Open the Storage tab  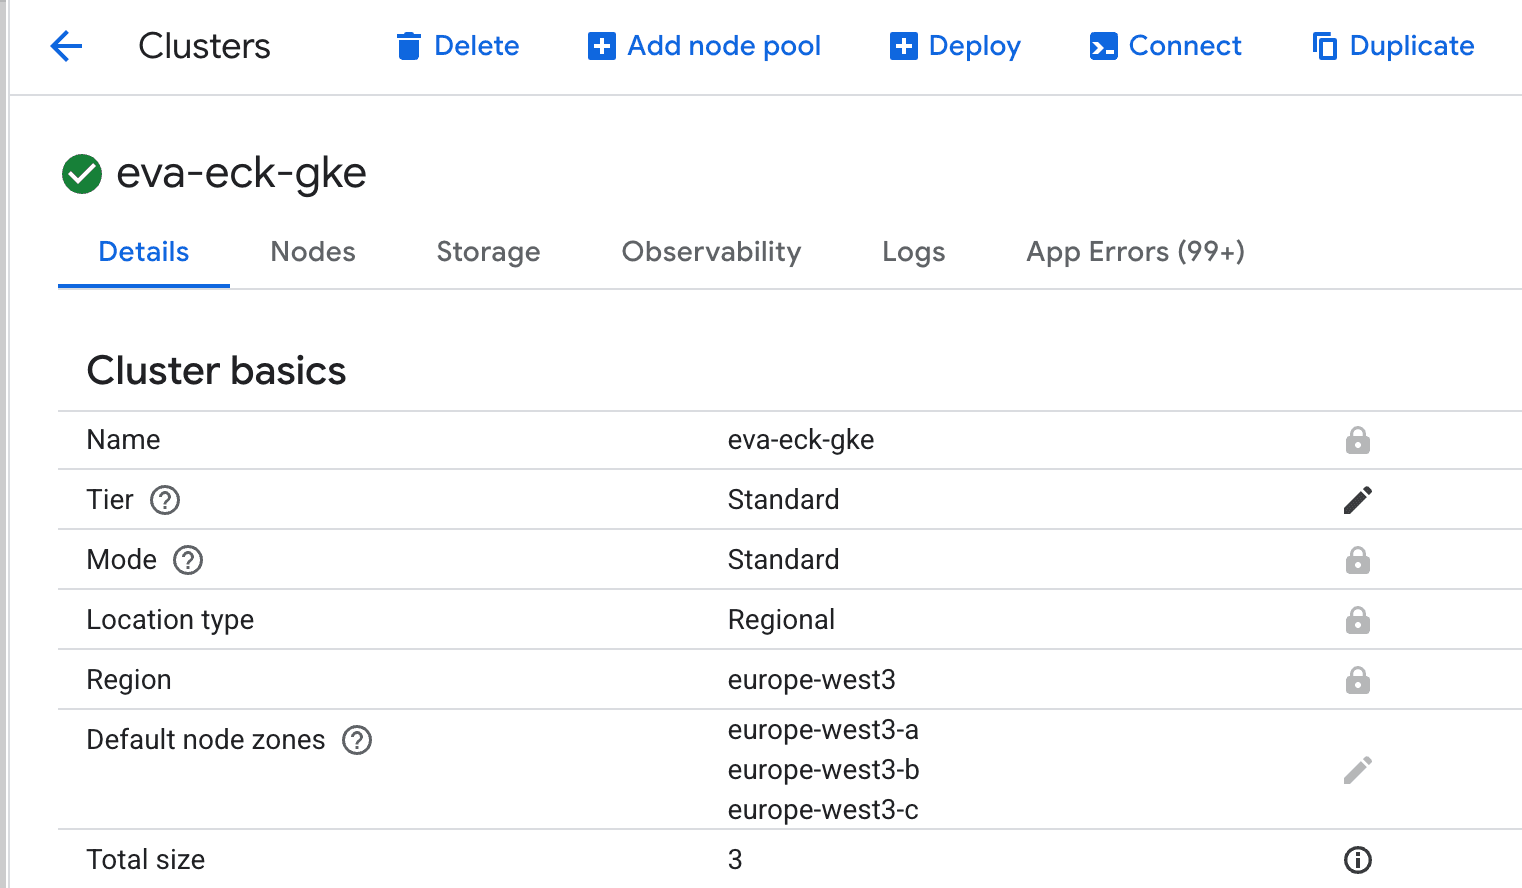tap(488, 252)
